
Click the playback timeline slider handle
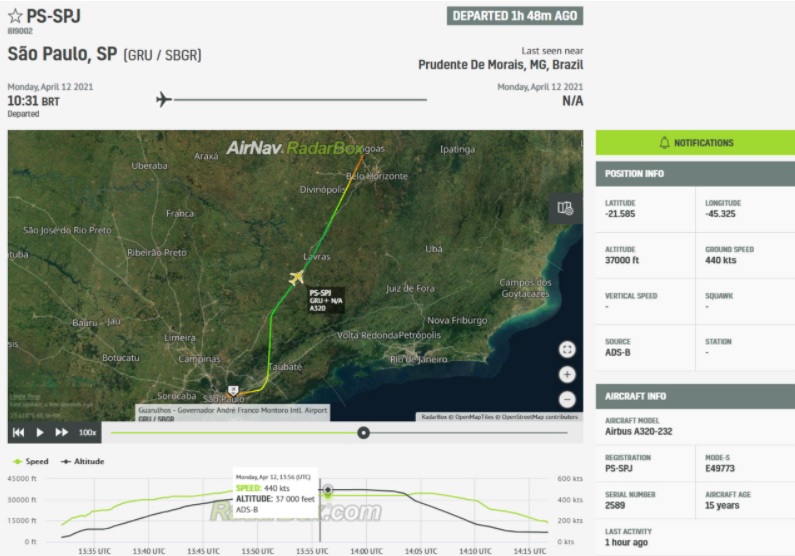tap(364, 433)
